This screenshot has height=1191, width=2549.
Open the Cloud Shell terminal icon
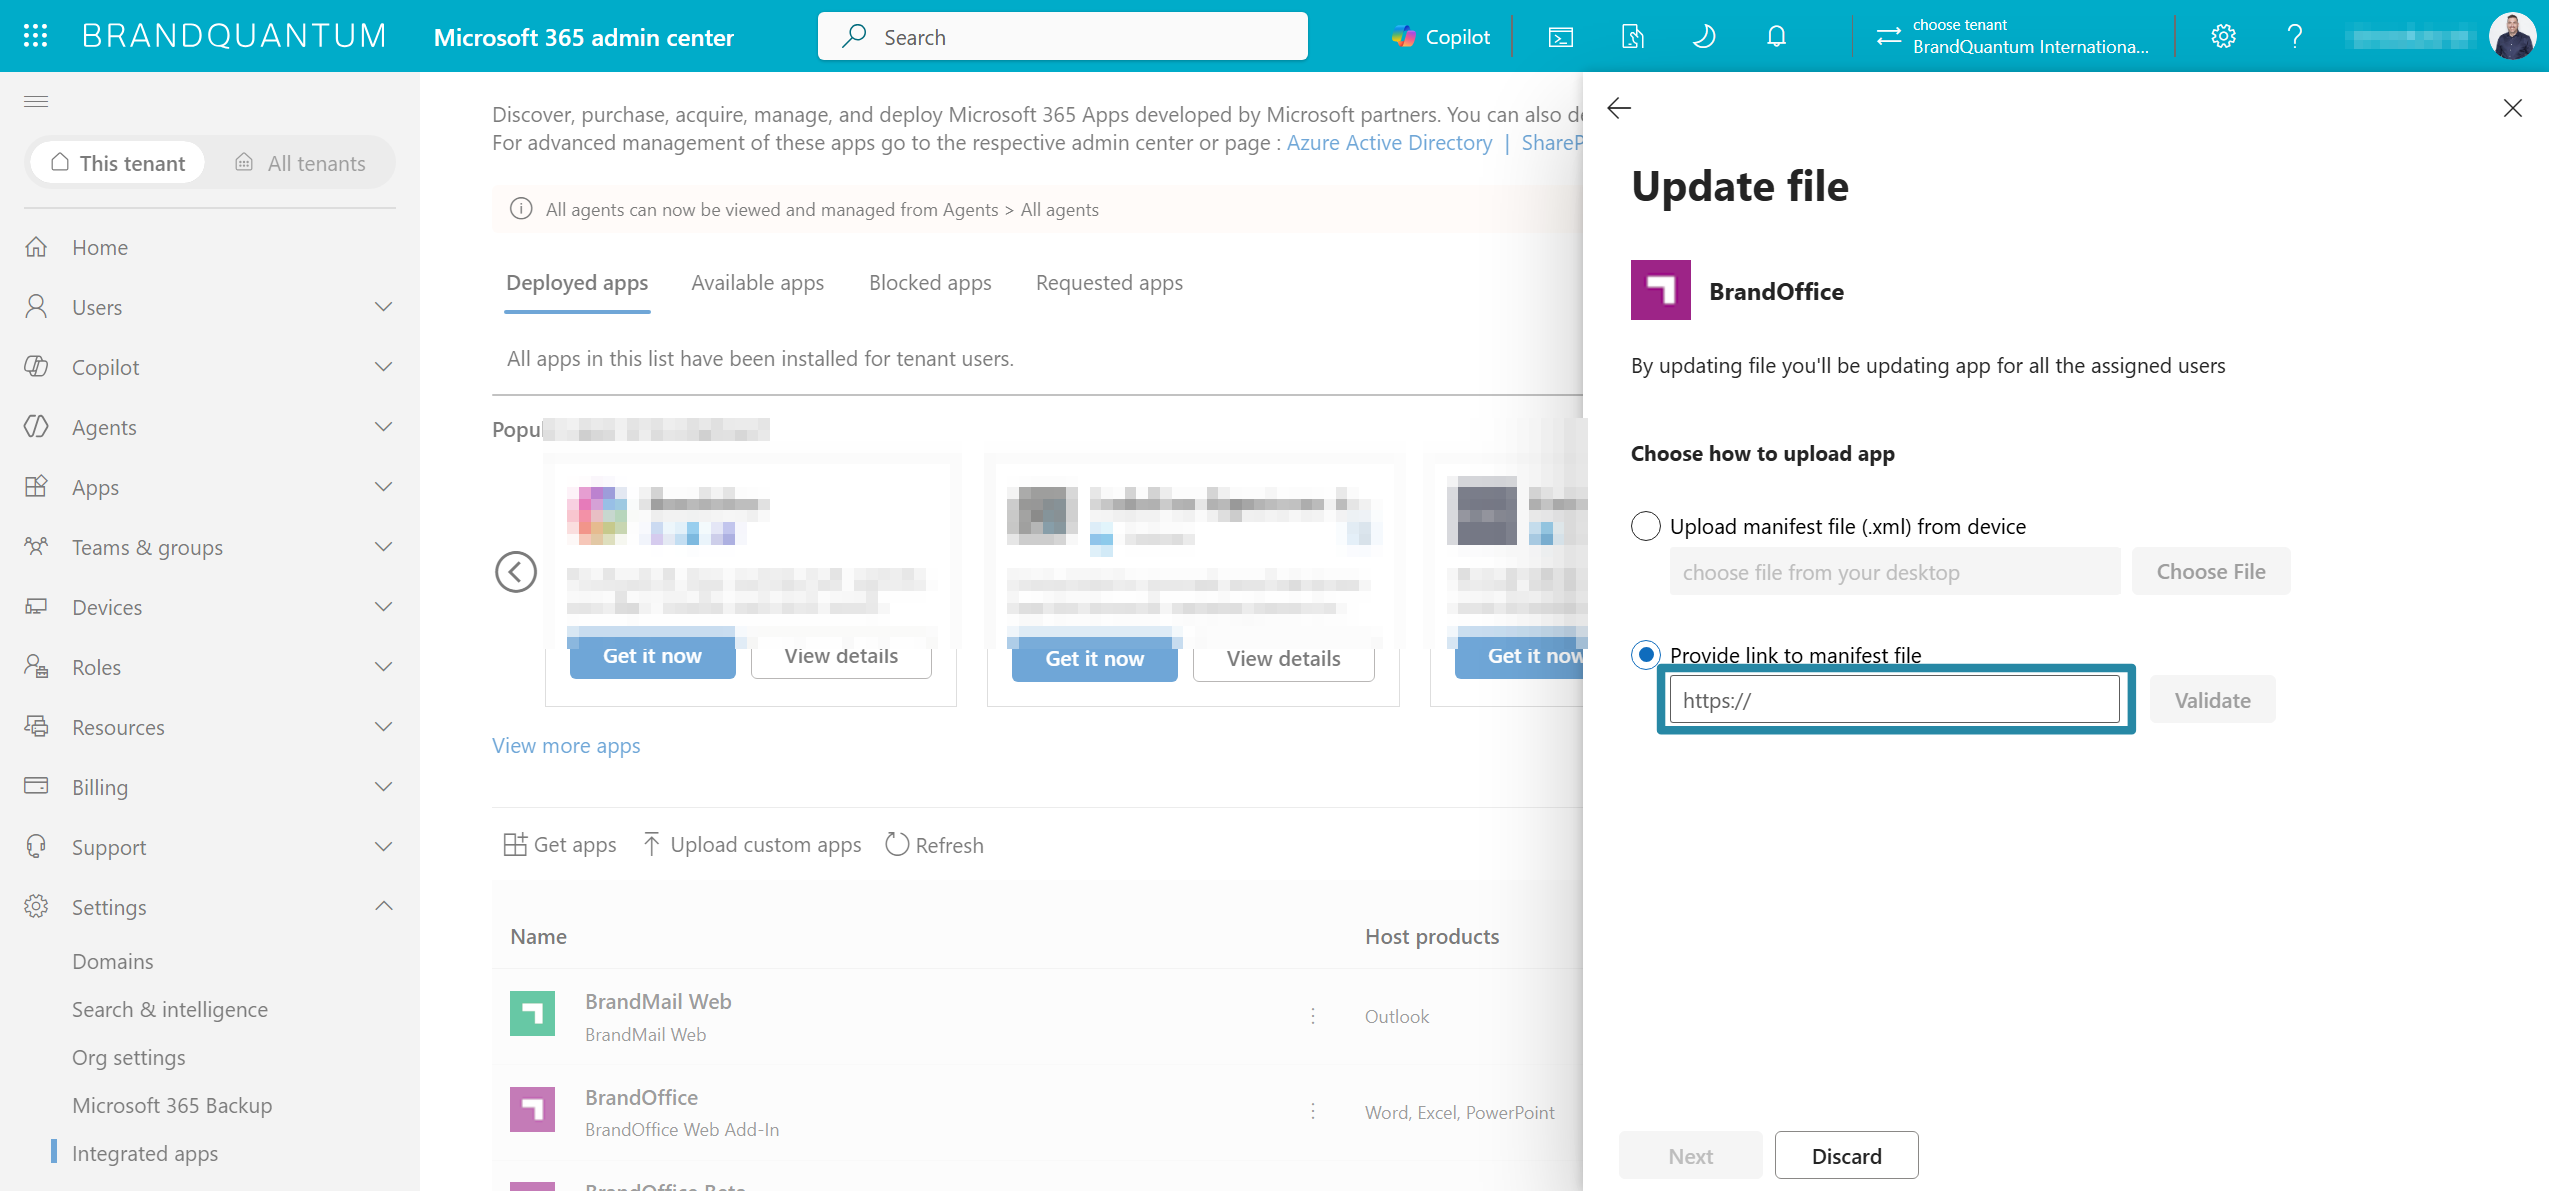(1560, 37)
